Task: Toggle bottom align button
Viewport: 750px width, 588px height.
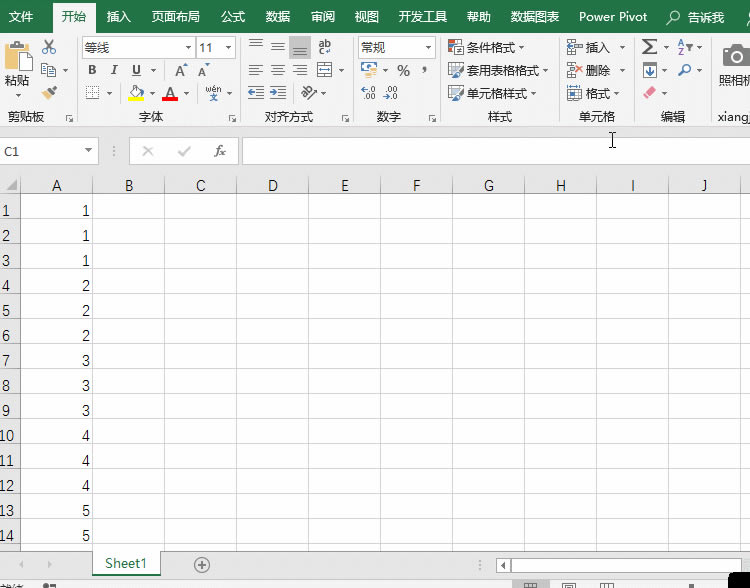Action: 300,47
